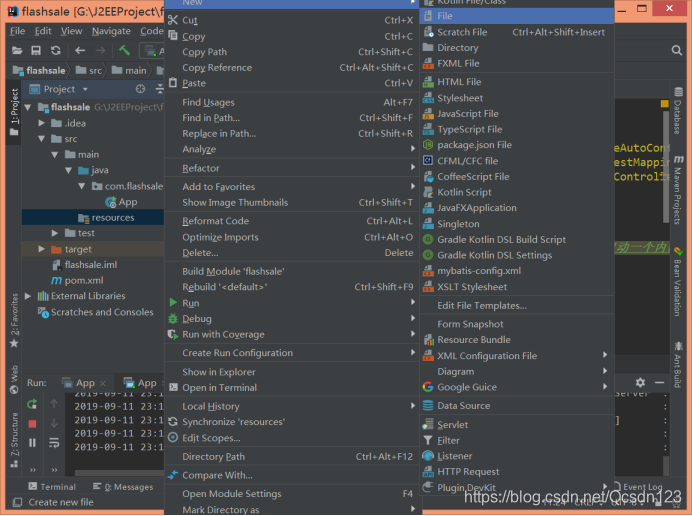Image resolution: width=692 pixels, height=516 pixels.
Task: Click the Open folder toolbar icon
Action: point(17,50)
